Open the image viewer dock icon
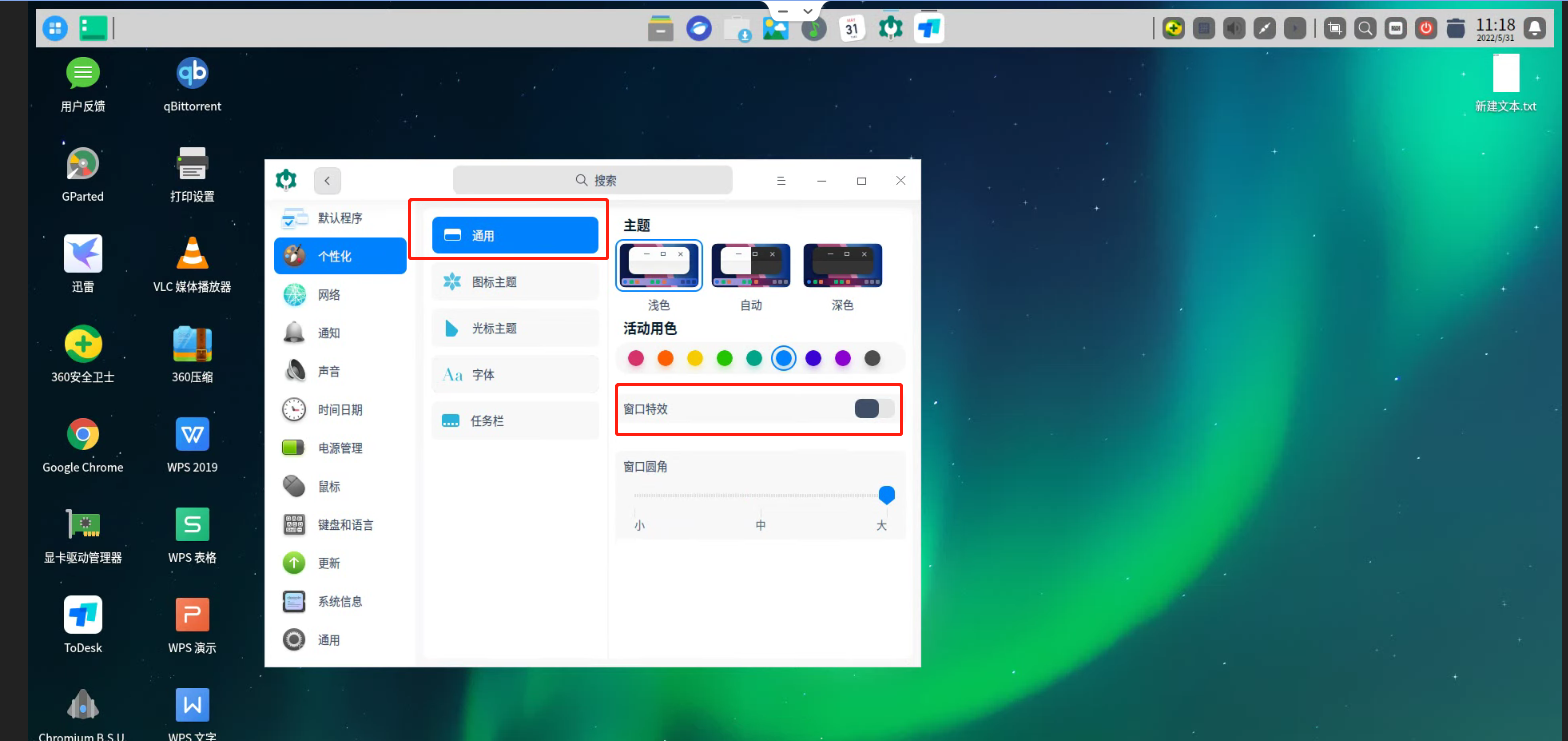 (x=775, y=28)
